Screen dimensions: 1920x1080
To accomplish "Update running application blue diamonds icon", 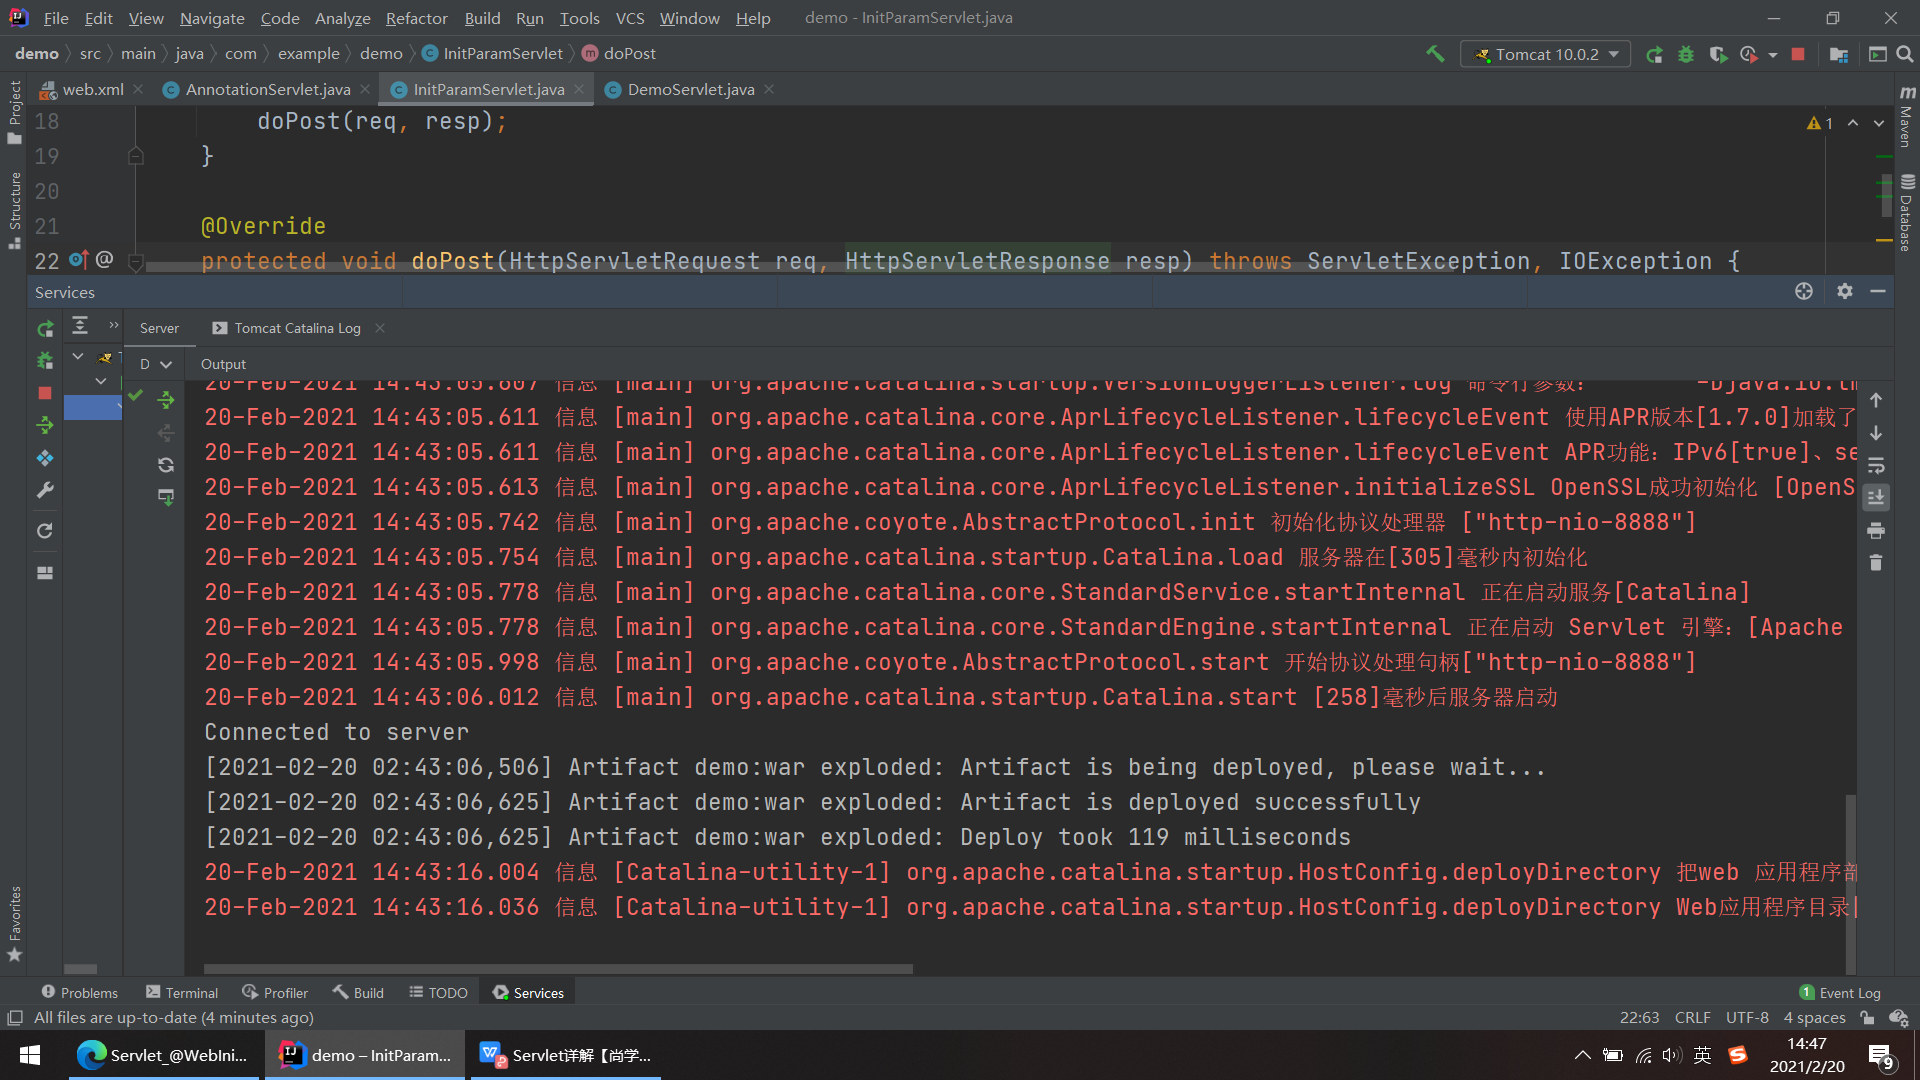I will [x=45, y=458].
